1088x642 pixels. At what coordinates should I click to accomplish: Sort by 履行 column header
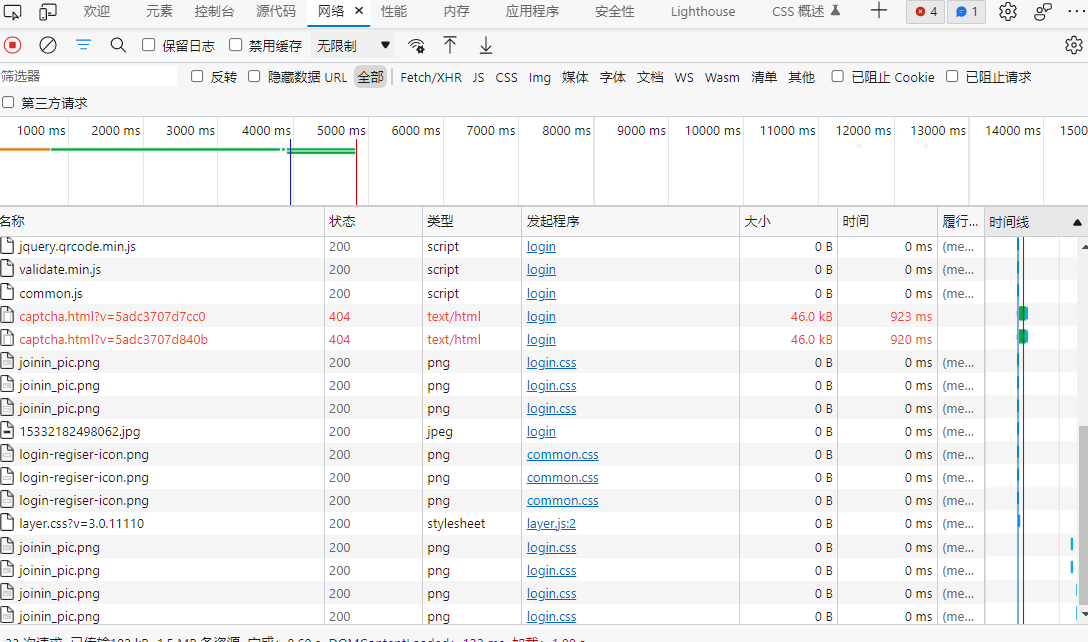coord(960,221)
